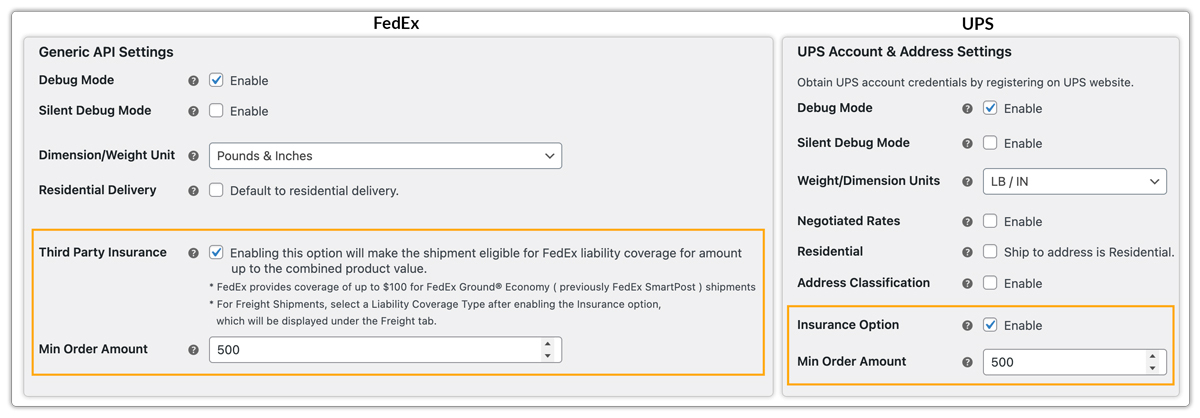
Task: Uncheck the UPS Insurance Option checkbox
Action: (x=990, y=325)
